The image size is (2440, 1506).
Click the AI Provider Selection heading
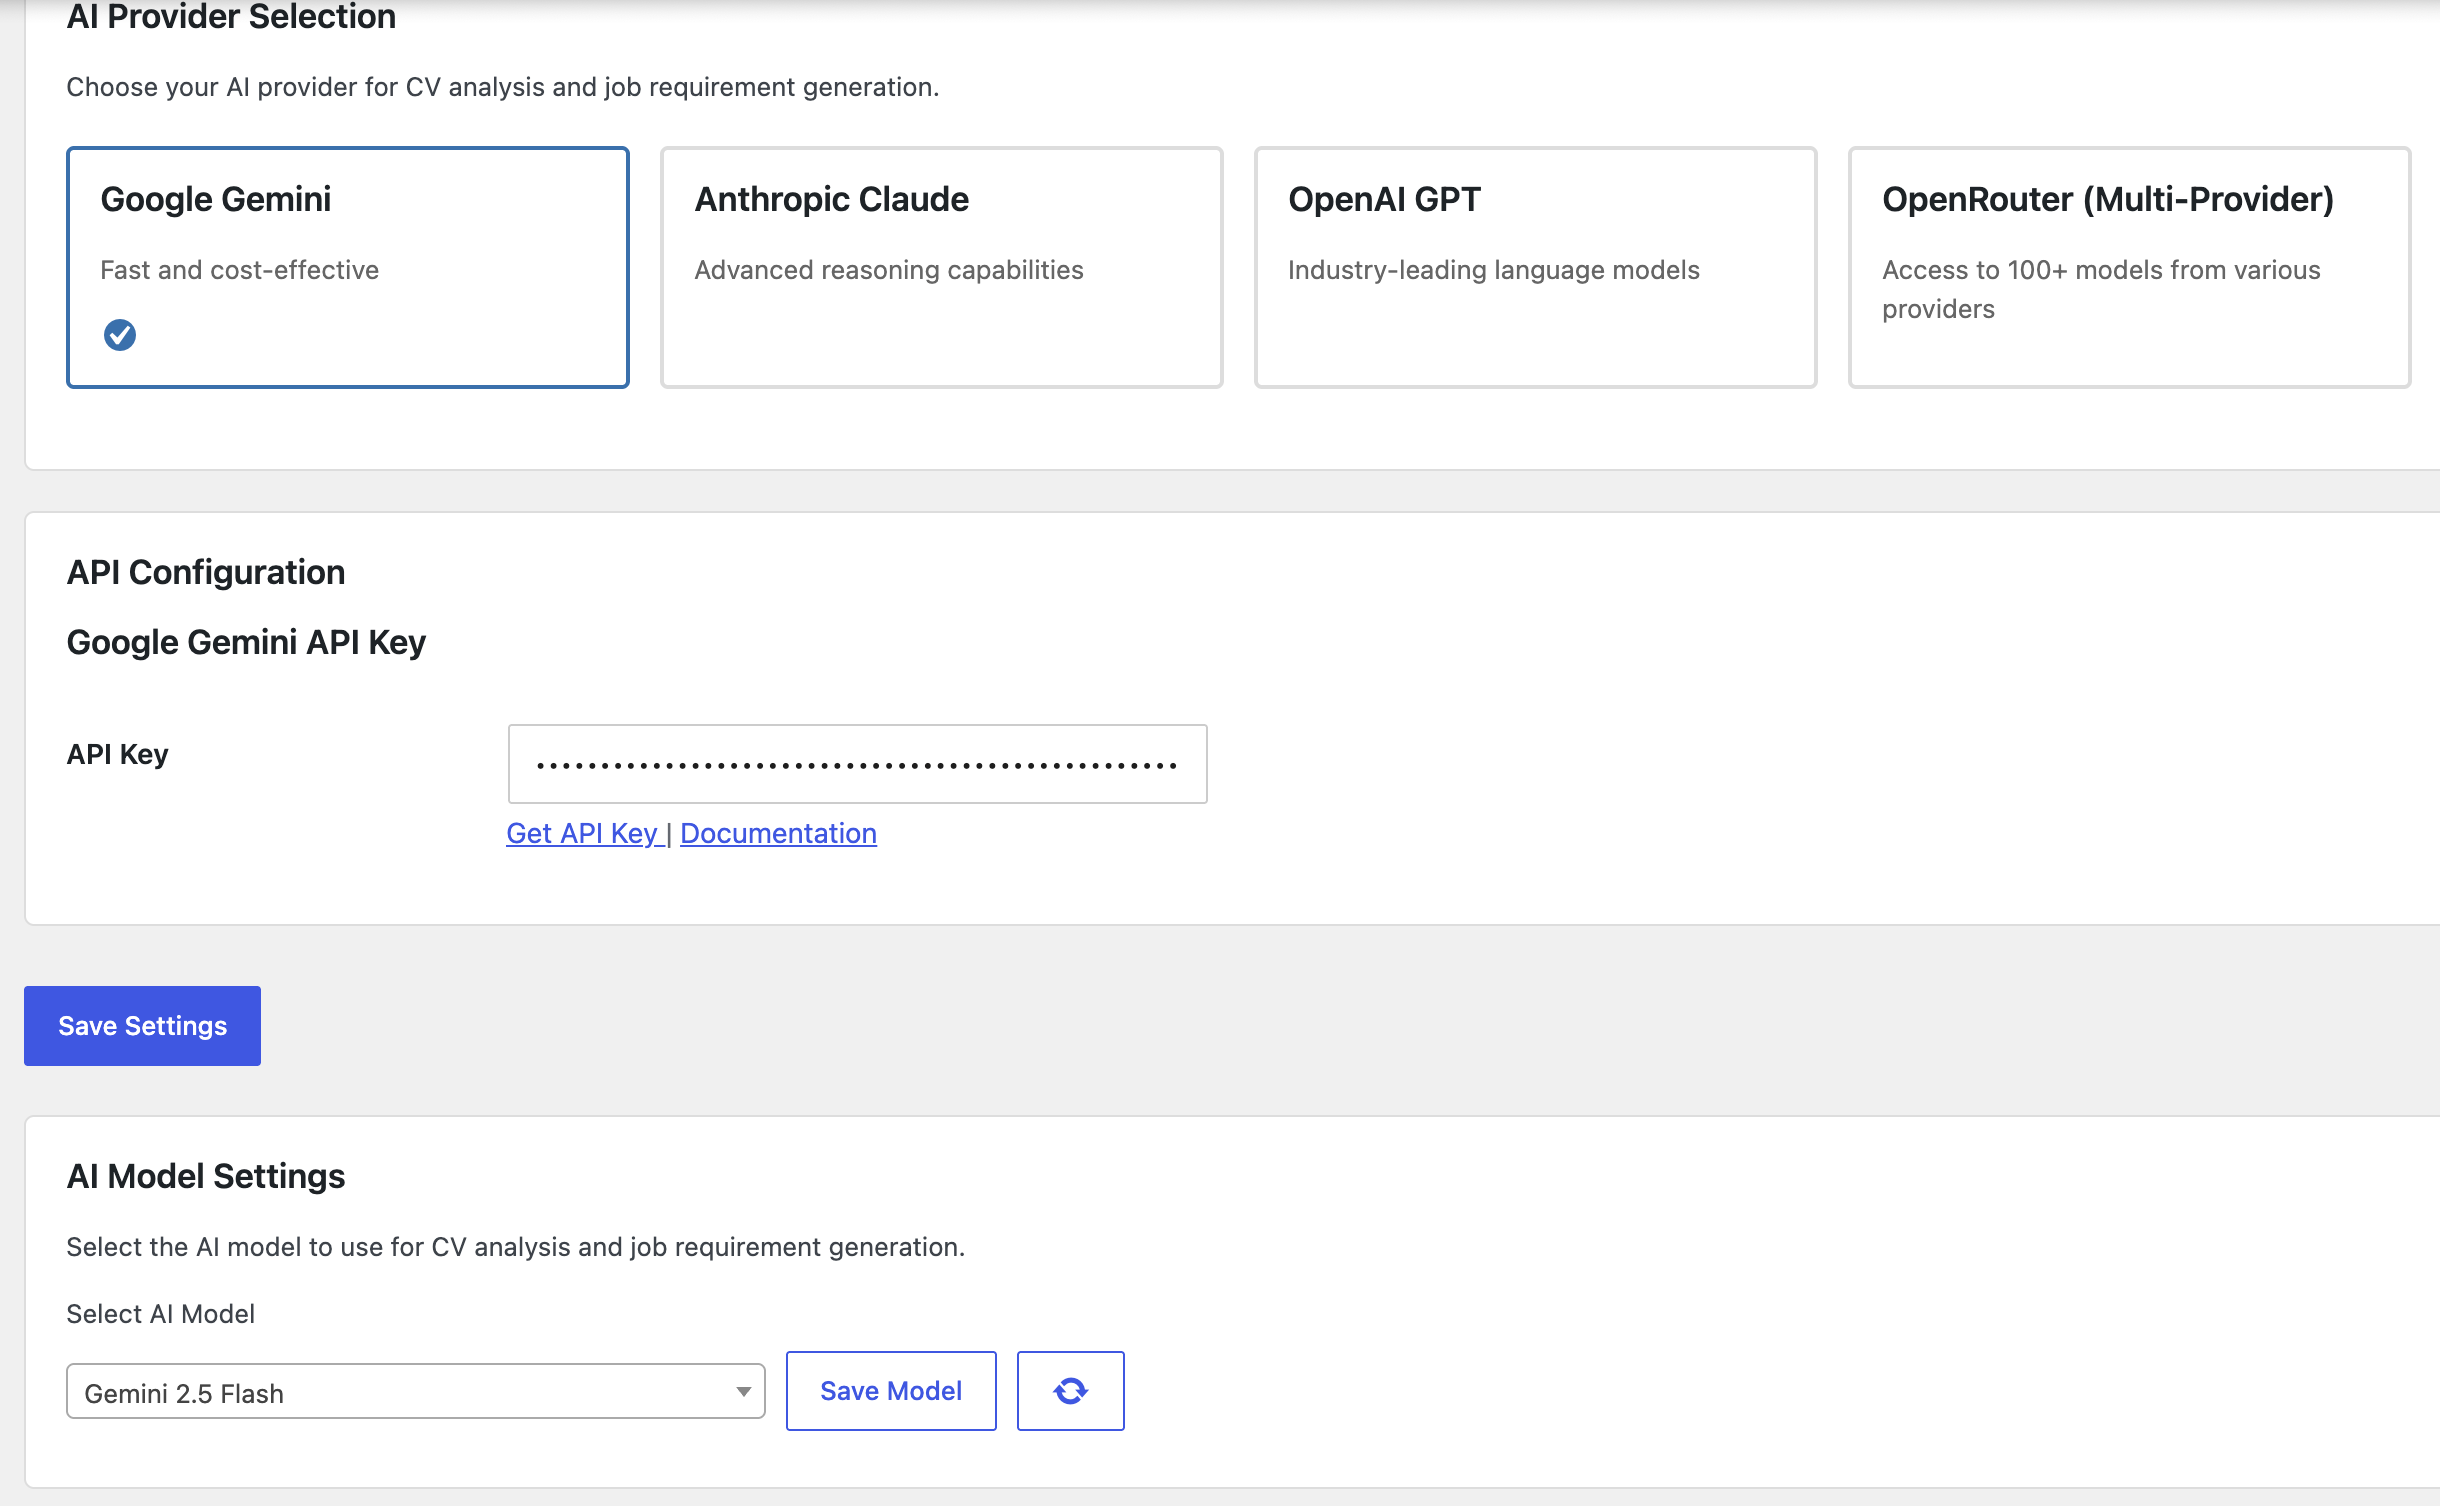(231, 17)
